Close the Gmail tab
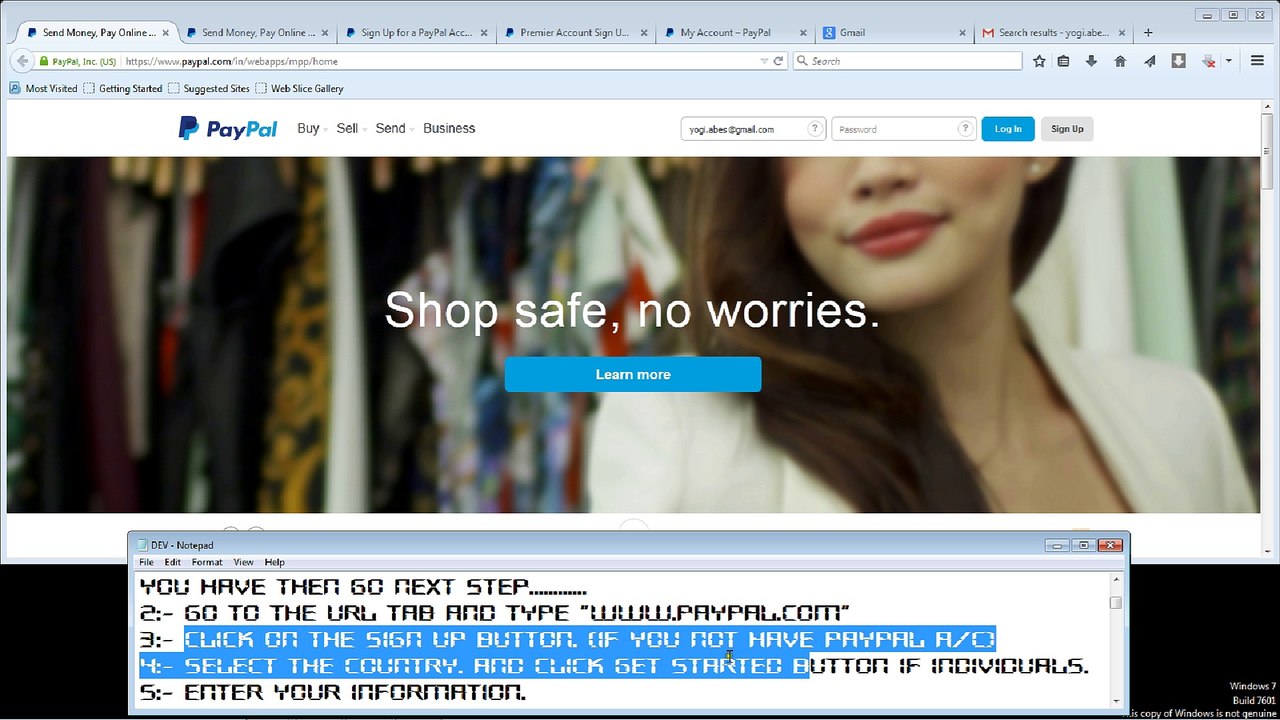 [x=961, y=33]
